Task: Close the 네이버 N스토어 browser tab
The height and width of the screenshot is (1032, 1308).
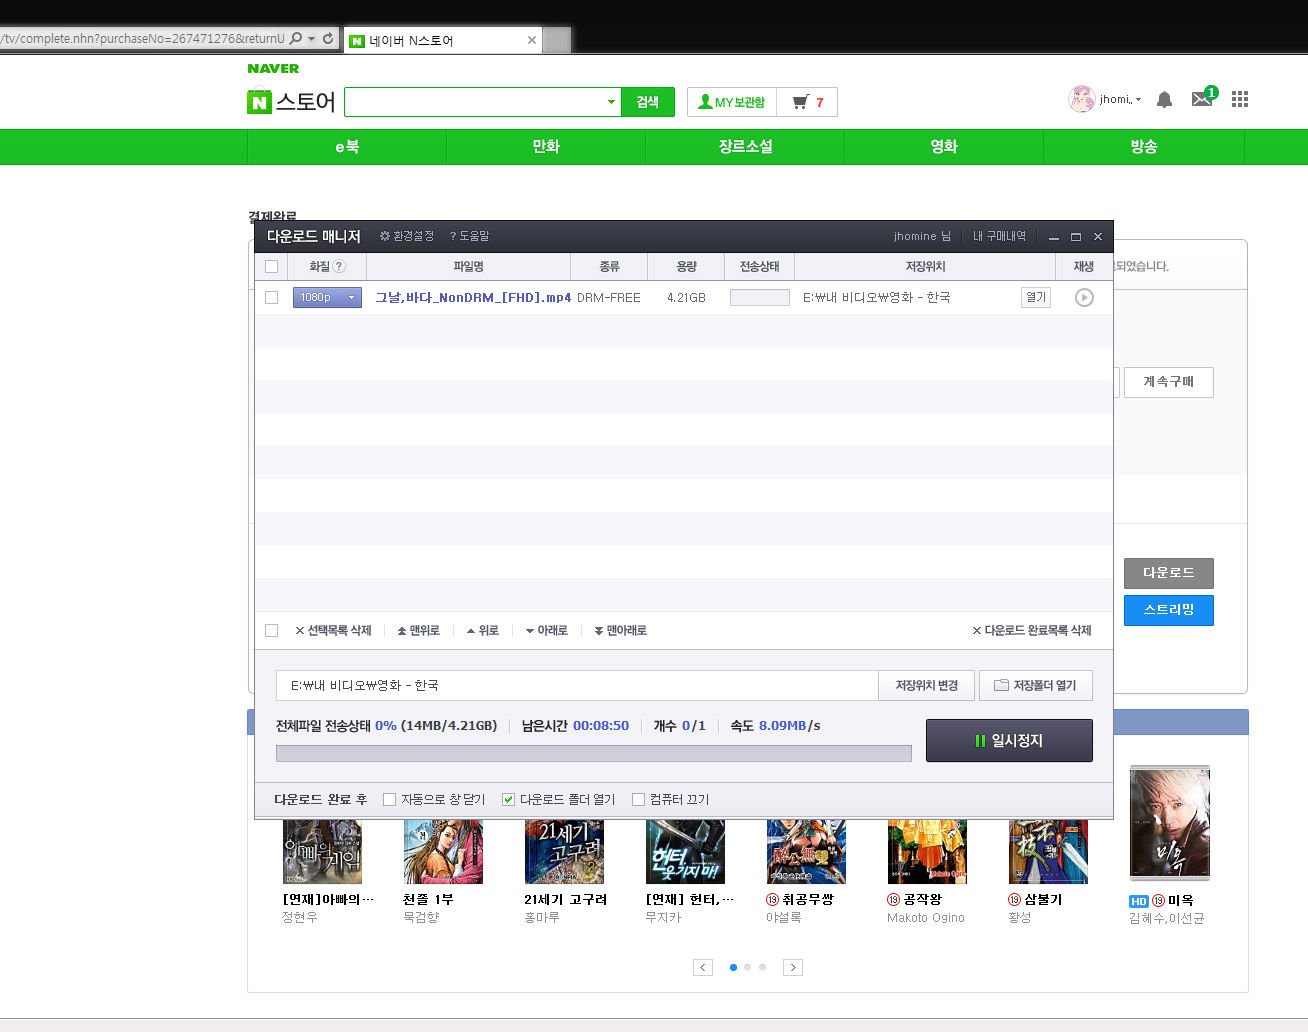Action: pos(532,41)
